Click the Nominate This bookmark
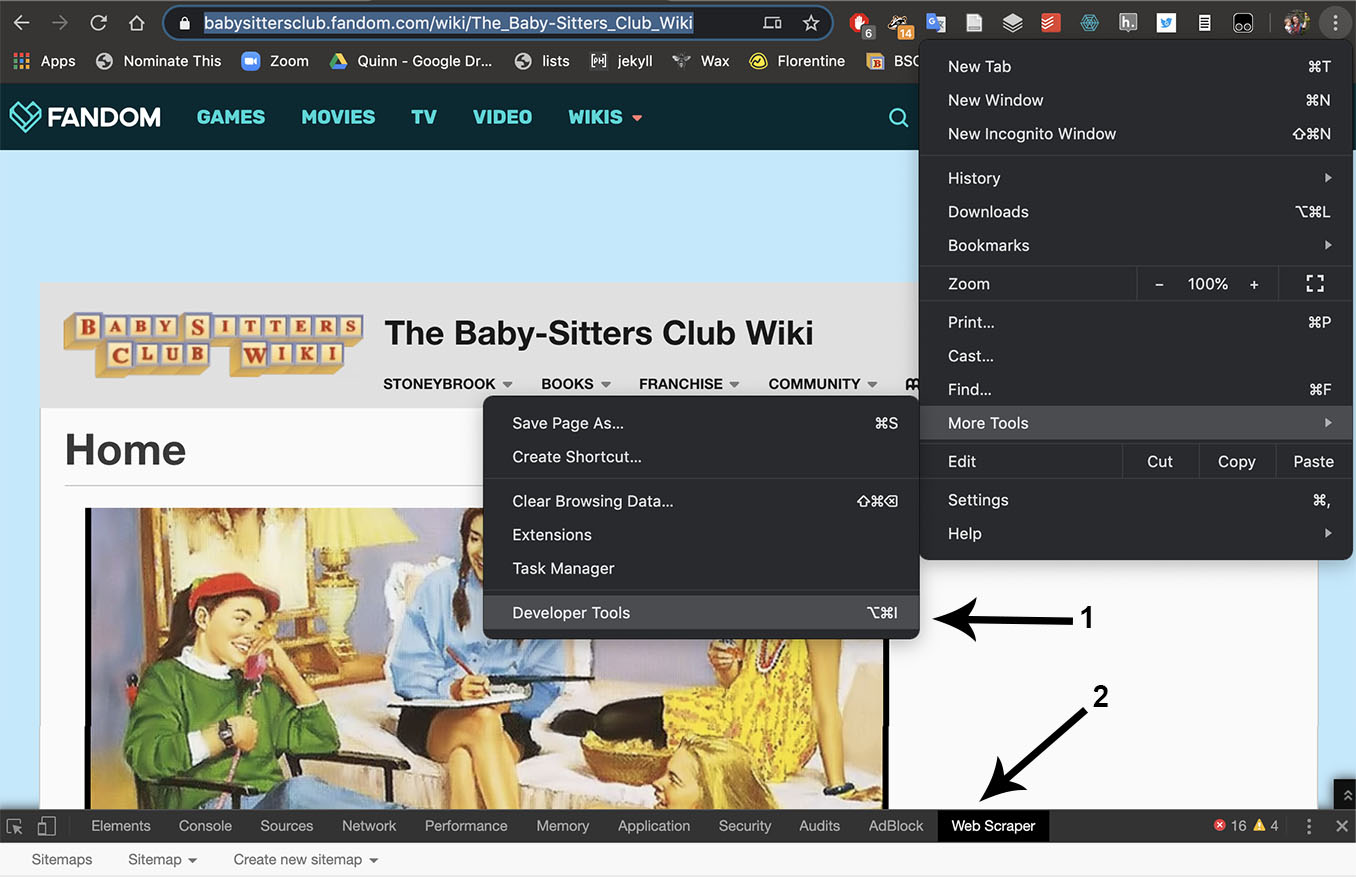 coord(171,61)
